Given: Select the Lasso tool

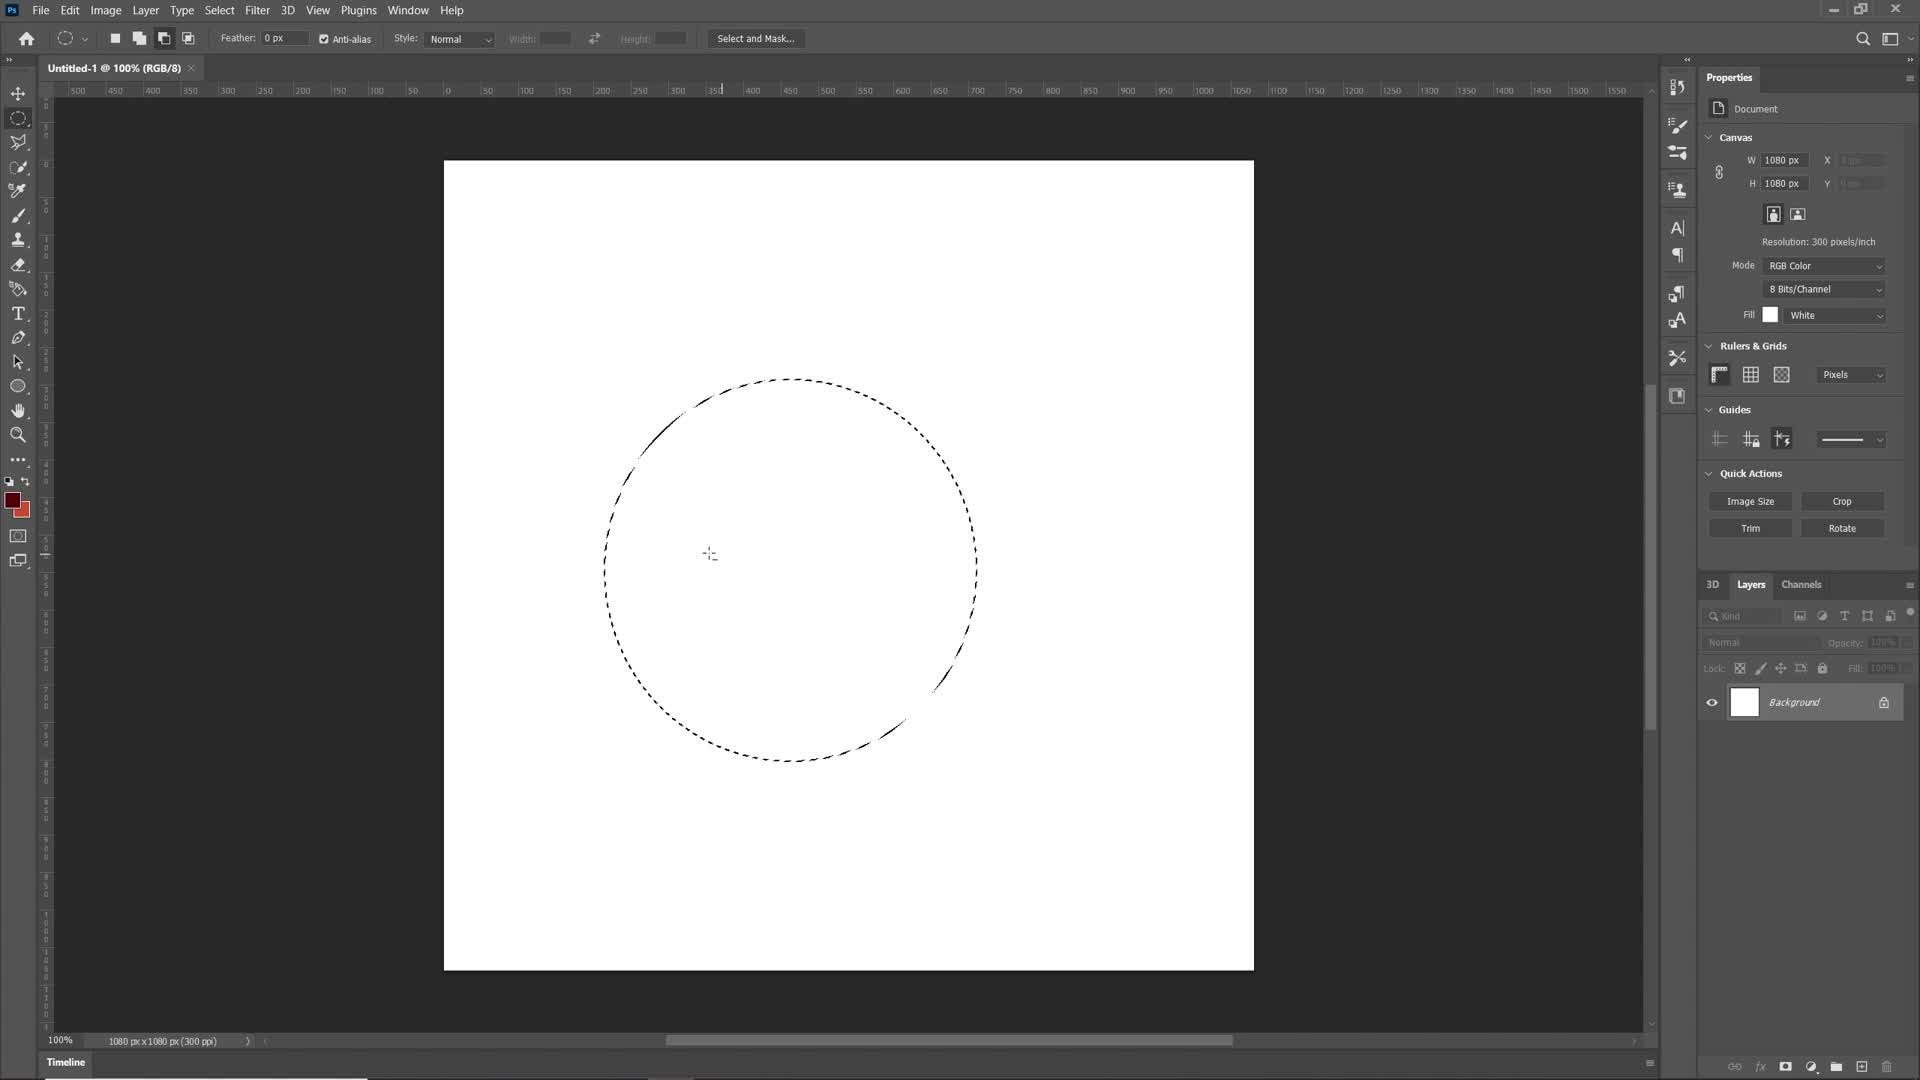Looking at the screenshot, I should pyautogui.click(x=18, y=141).
